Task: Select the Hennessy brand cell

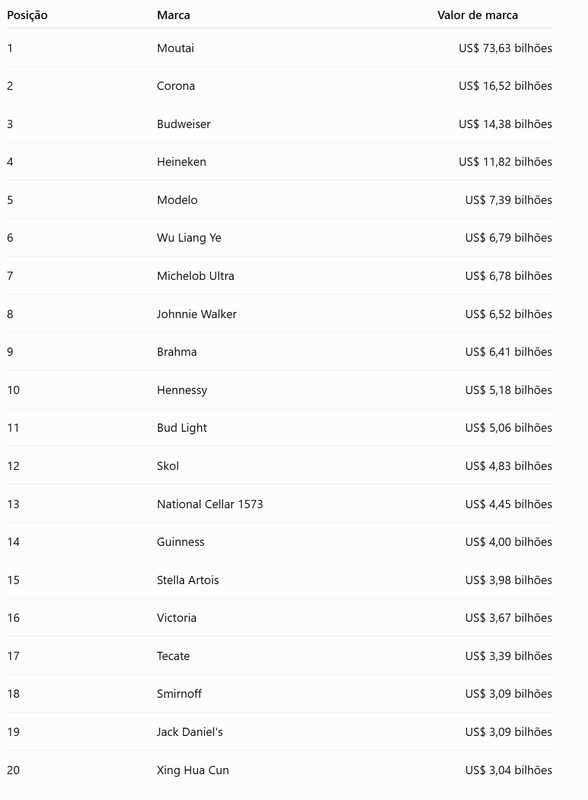Action: (182, 390)
